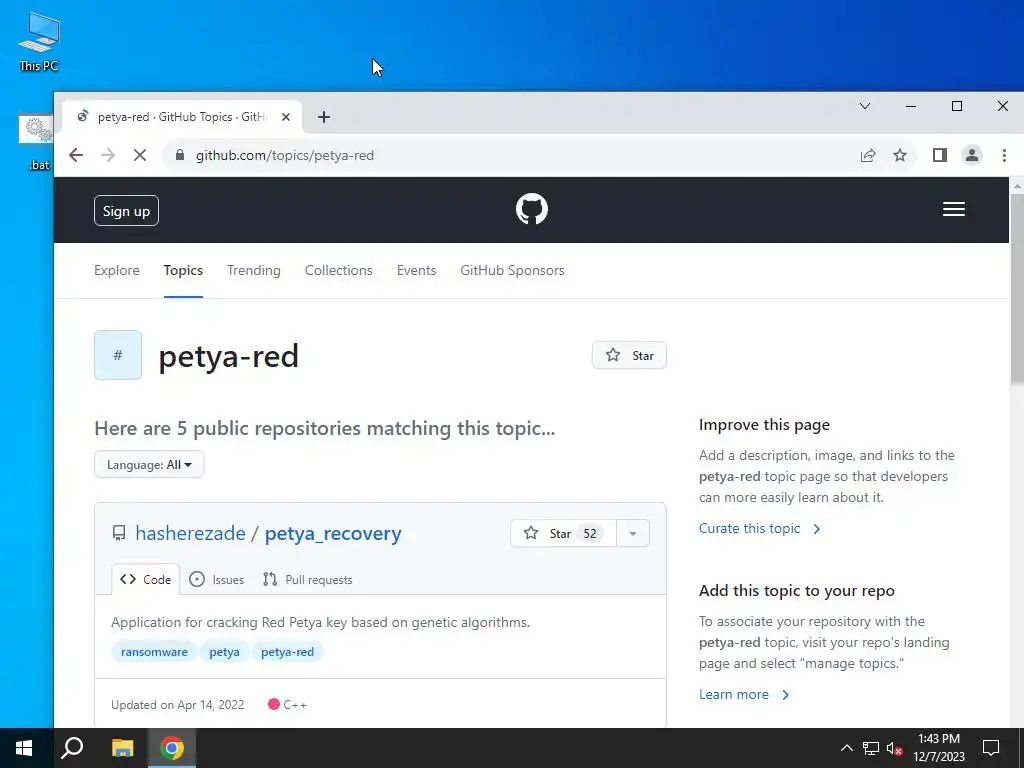Click the red C++ language color dot
The height and width of the screenshot is (768, 1024).
click(274, 704)
